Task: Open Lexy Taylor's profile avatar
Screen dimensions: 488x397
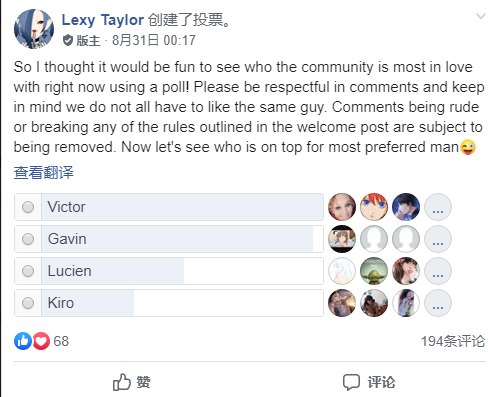Action: (34, 29)
